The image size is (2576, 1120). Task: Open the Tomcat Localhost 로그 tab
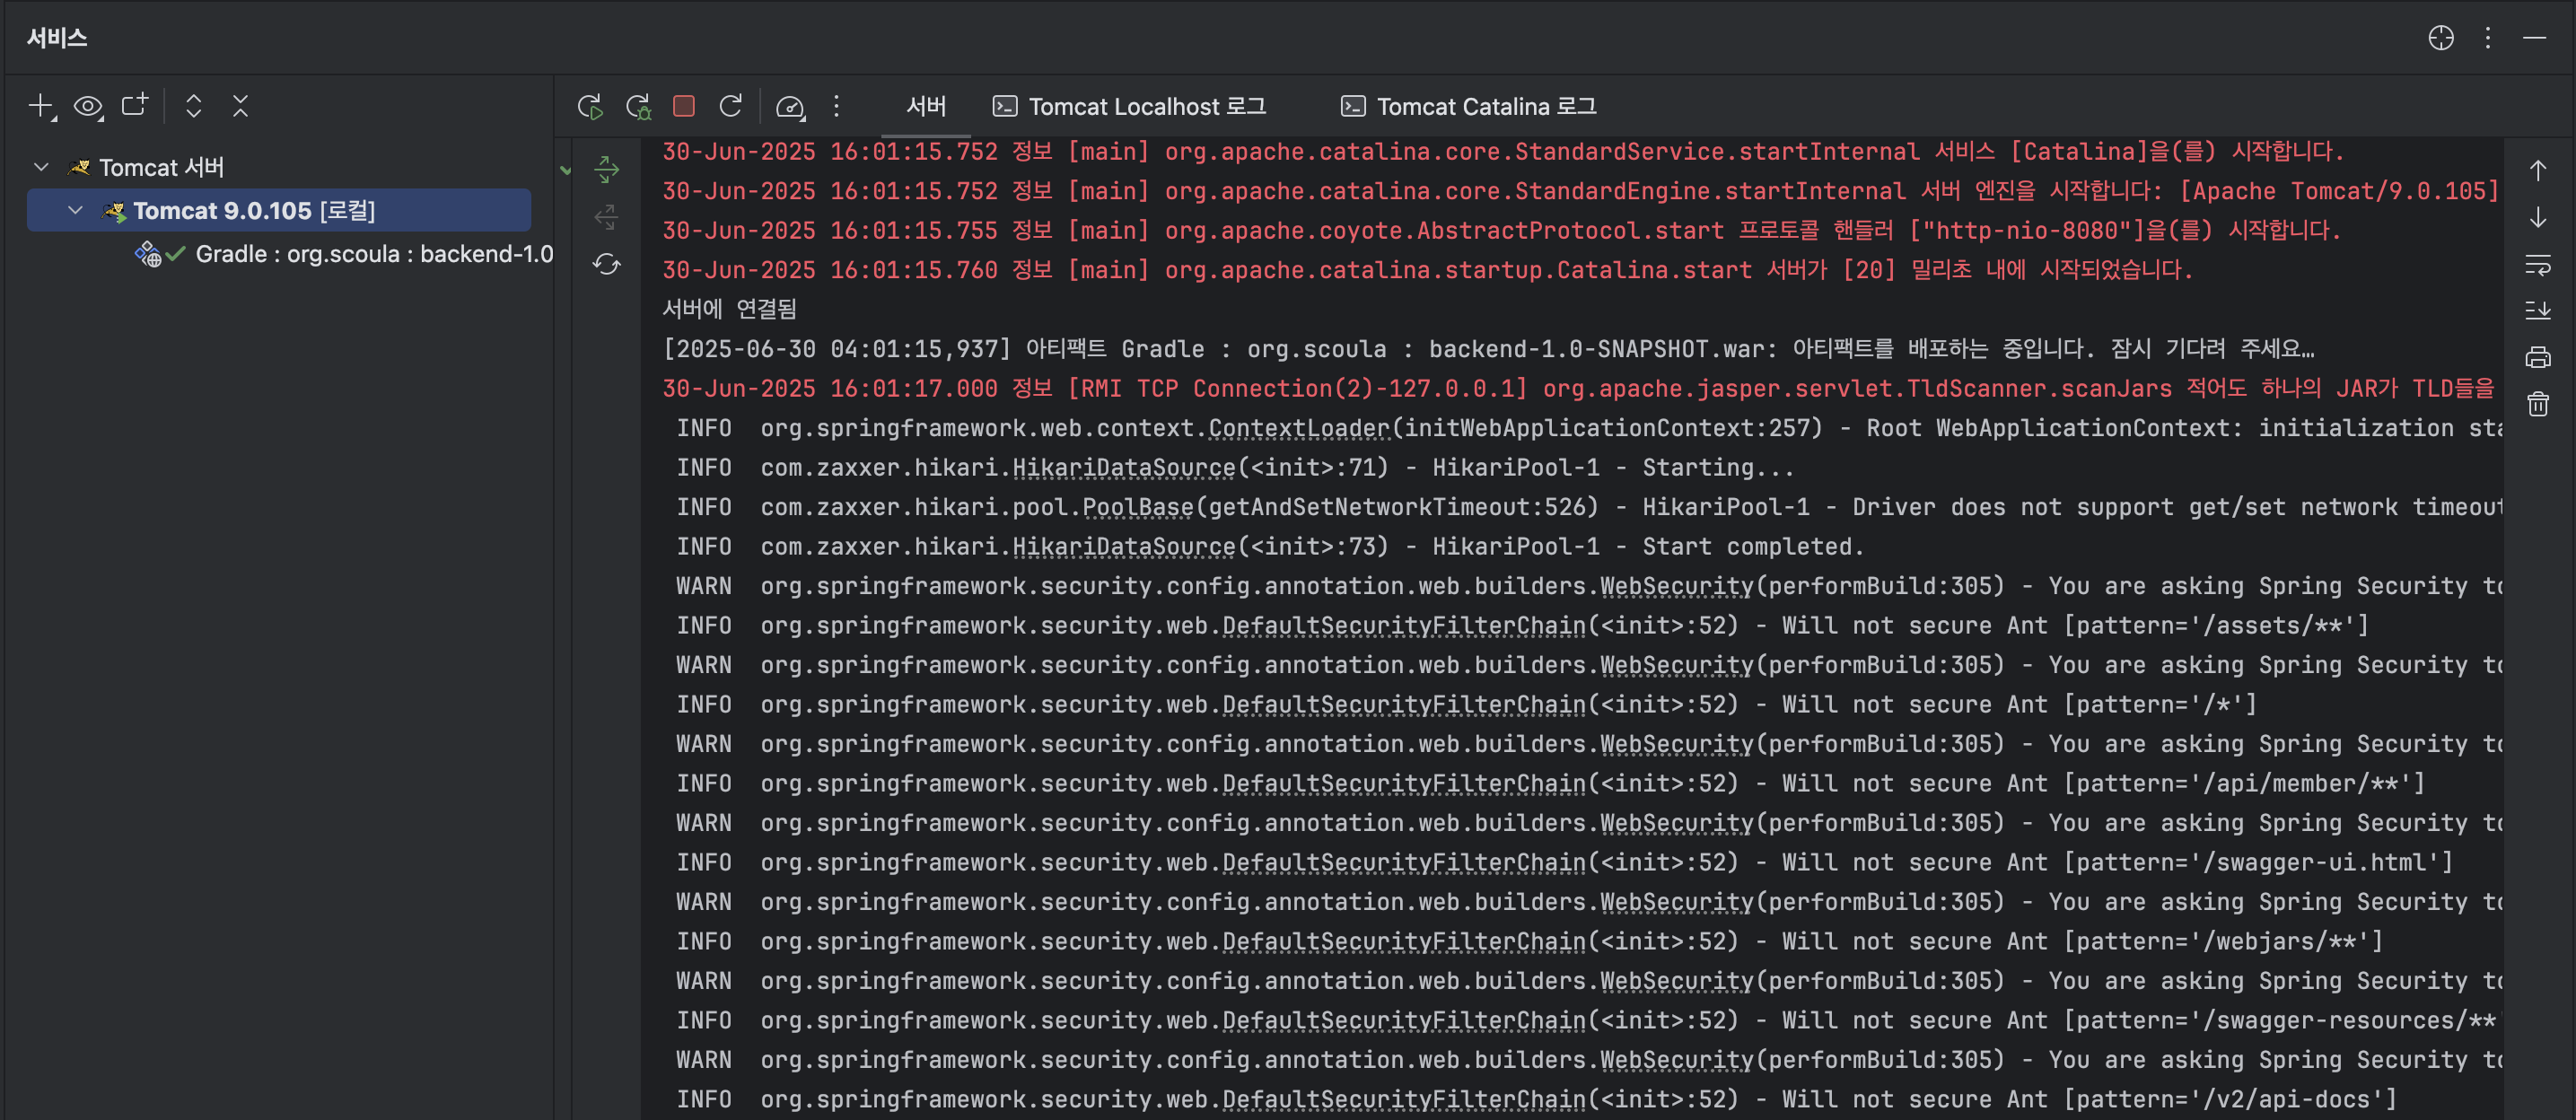point(1129,106)
